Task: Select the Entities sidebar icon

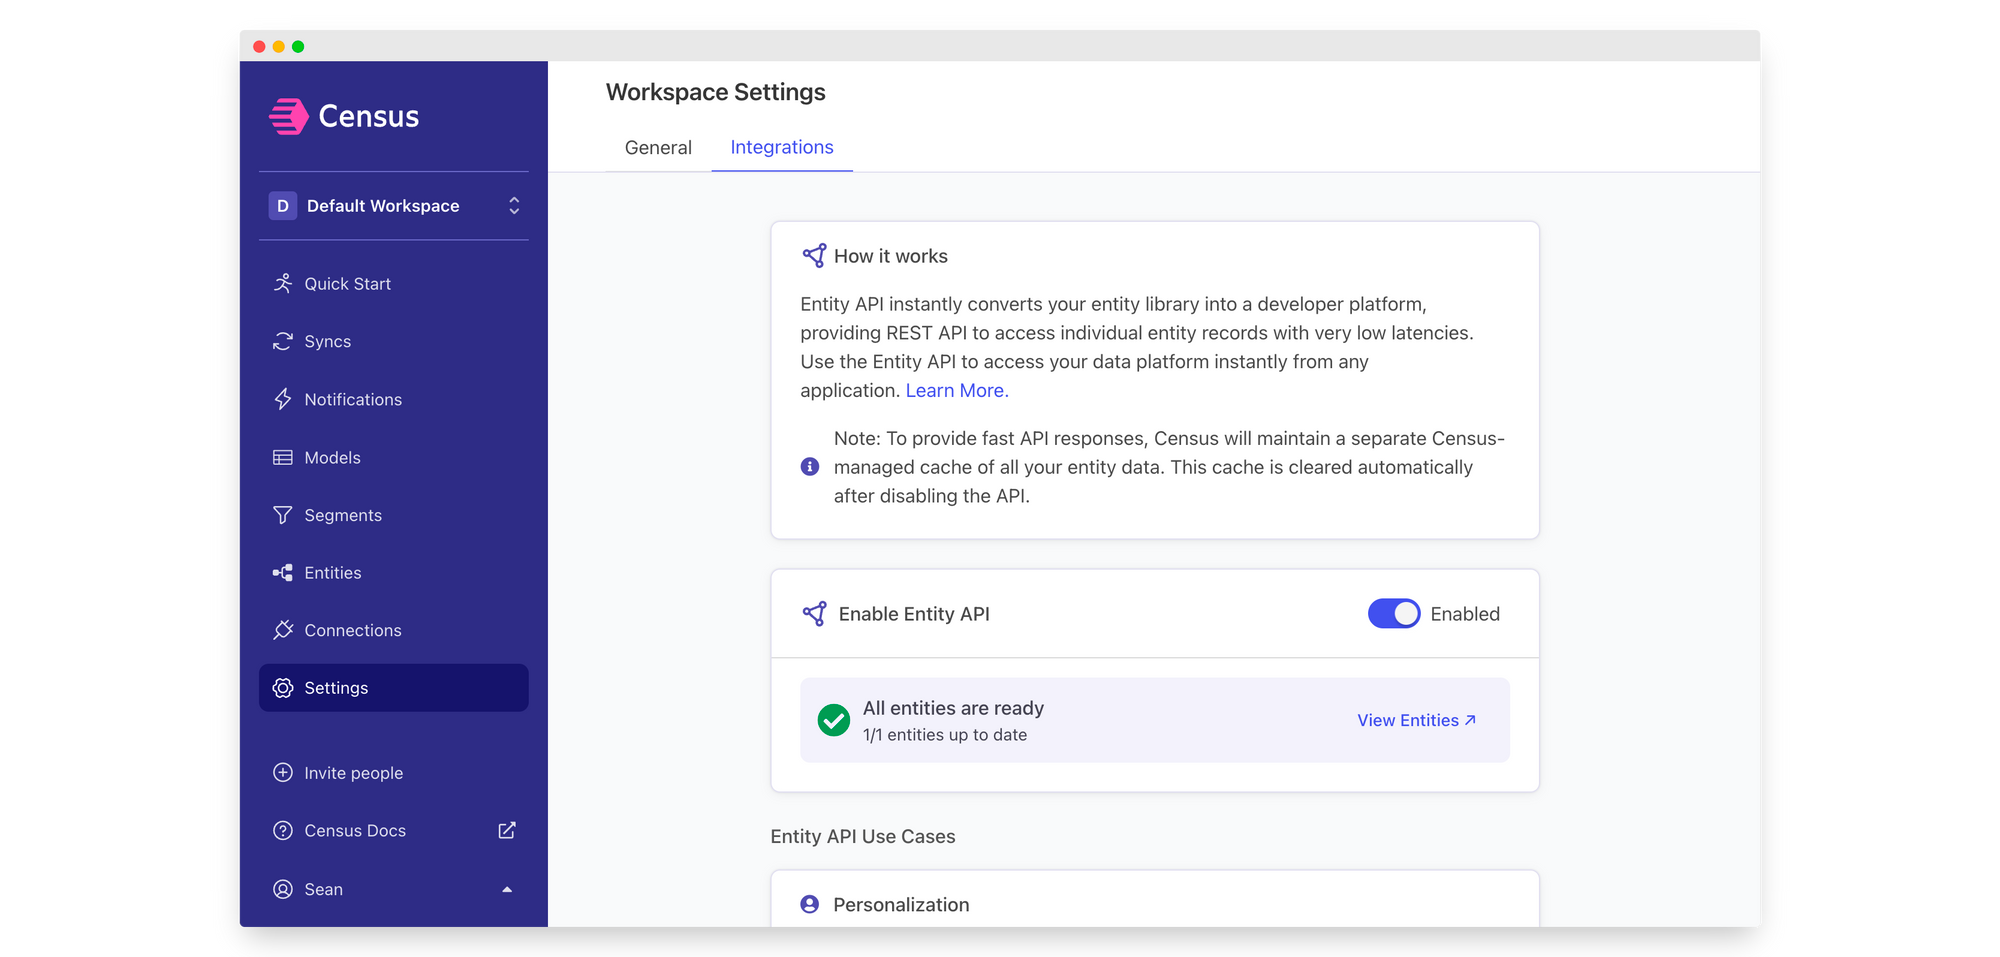Action: 282,572
